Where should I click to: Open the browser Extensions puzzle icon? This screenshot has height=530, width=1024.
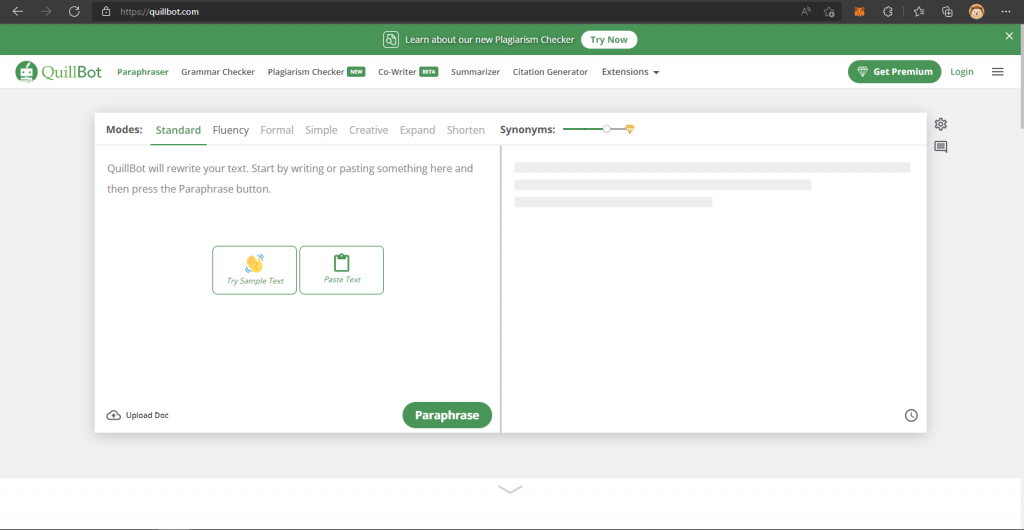(x=888, y=11)
